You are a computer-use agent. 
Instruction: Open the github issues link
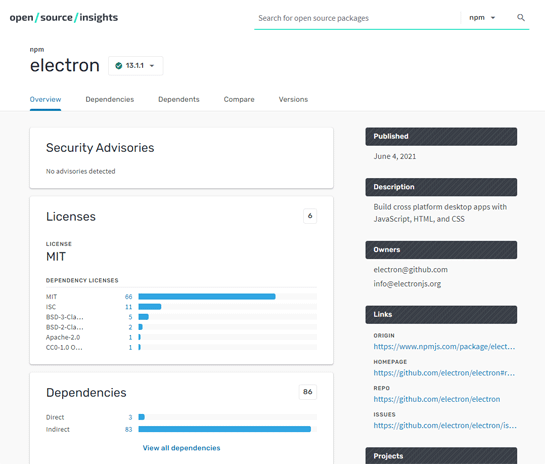click(x=445, y=425)
